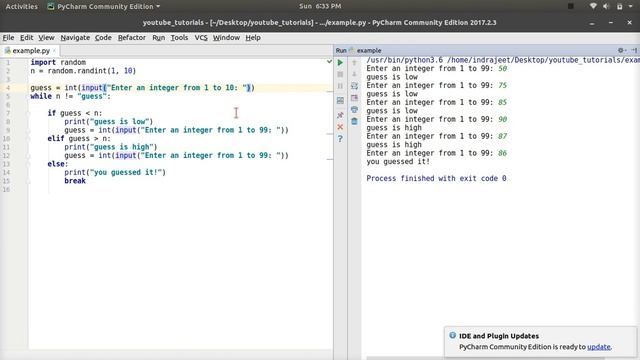Image resolution: width=640 pixels, height=360 pixels.
Task: Click the Restore Layout icon in Run panel
Action: point(340,100)
